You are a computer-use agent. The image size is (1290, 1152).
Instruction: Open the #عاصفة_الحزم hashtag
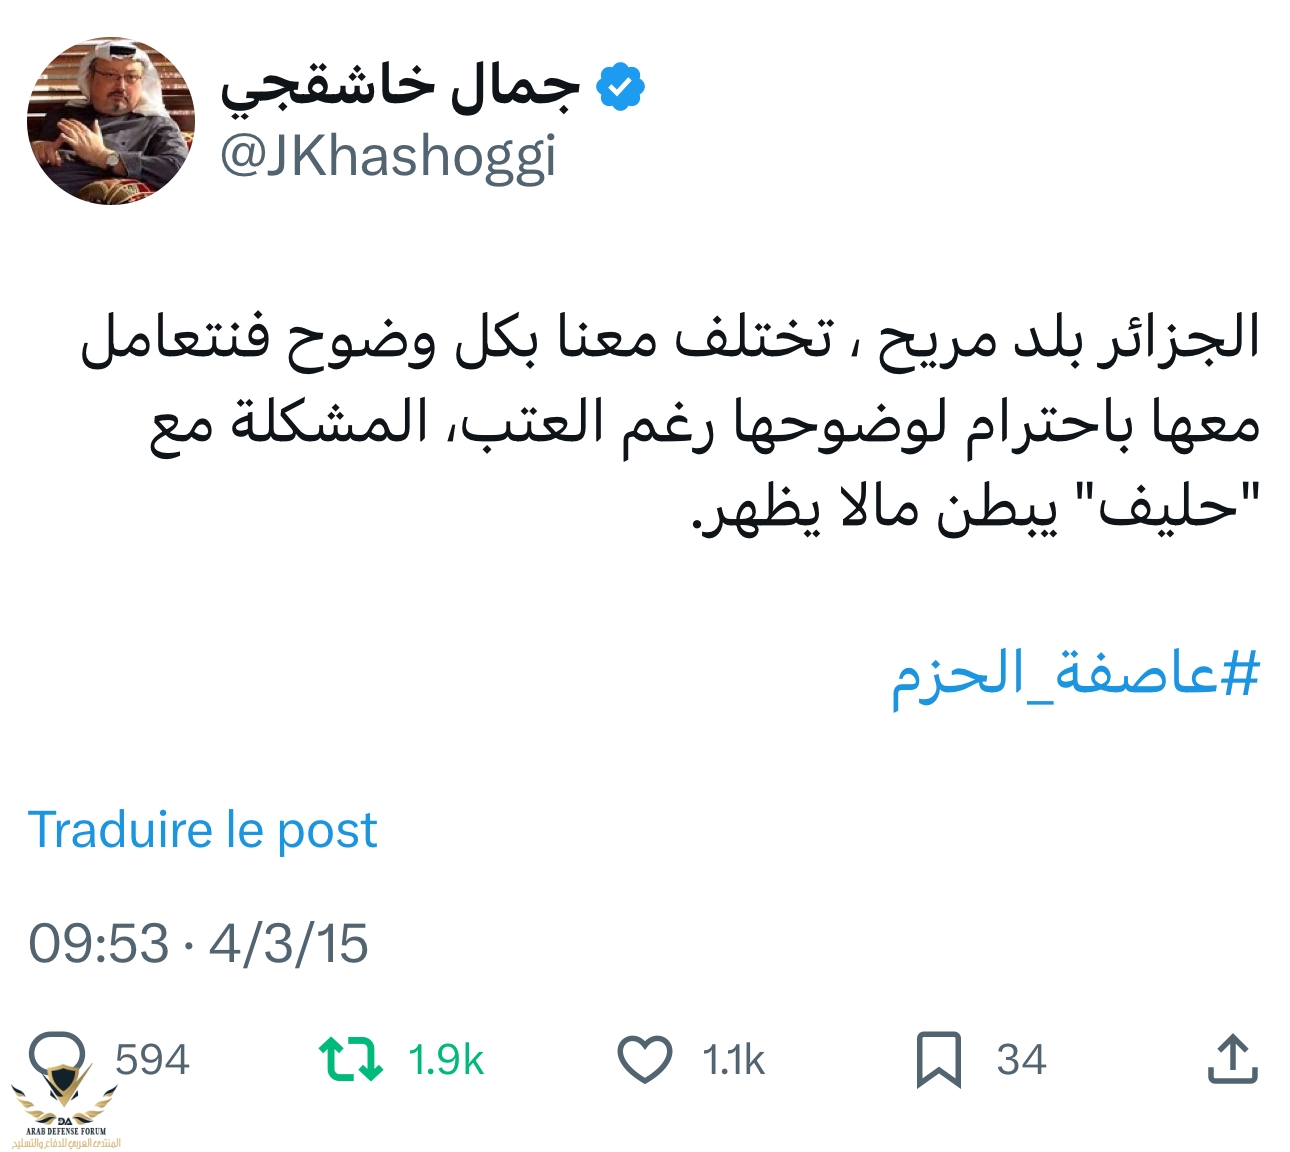pyautogui.click(x=1075, y=674)
